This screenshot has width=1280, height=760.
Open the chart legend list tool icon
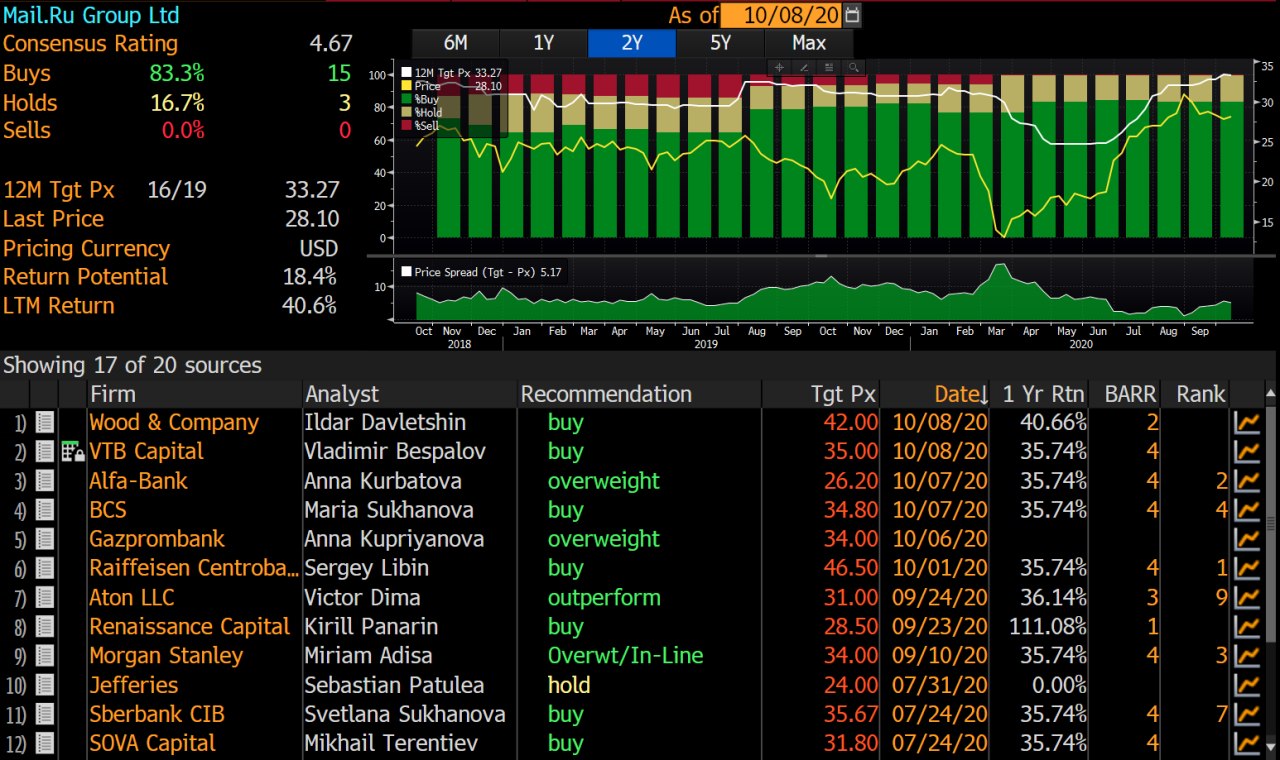[828, 67]
